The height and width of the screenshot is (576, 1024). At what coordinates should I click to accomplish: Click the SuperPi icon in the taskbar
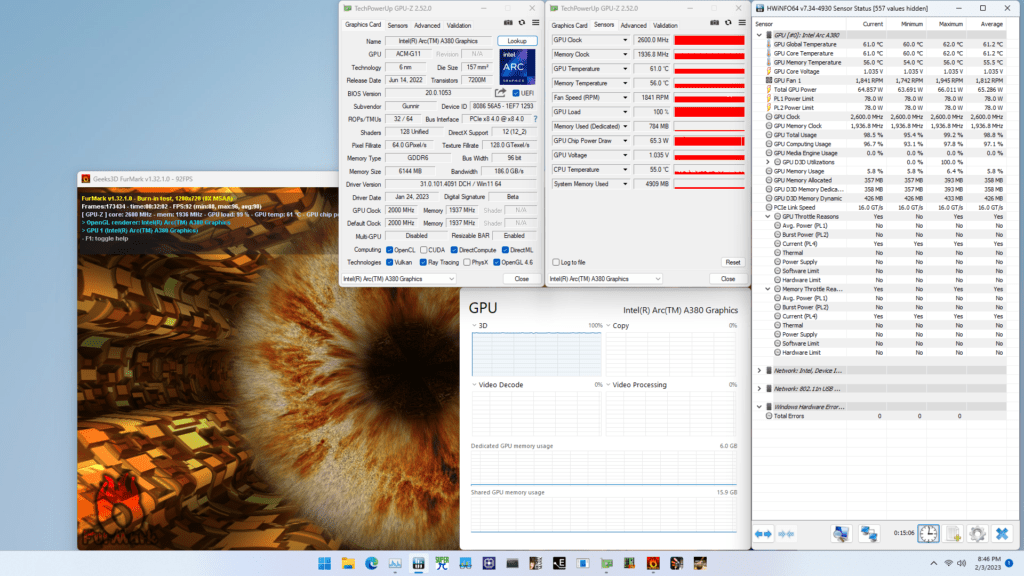[x=442, y=564]
